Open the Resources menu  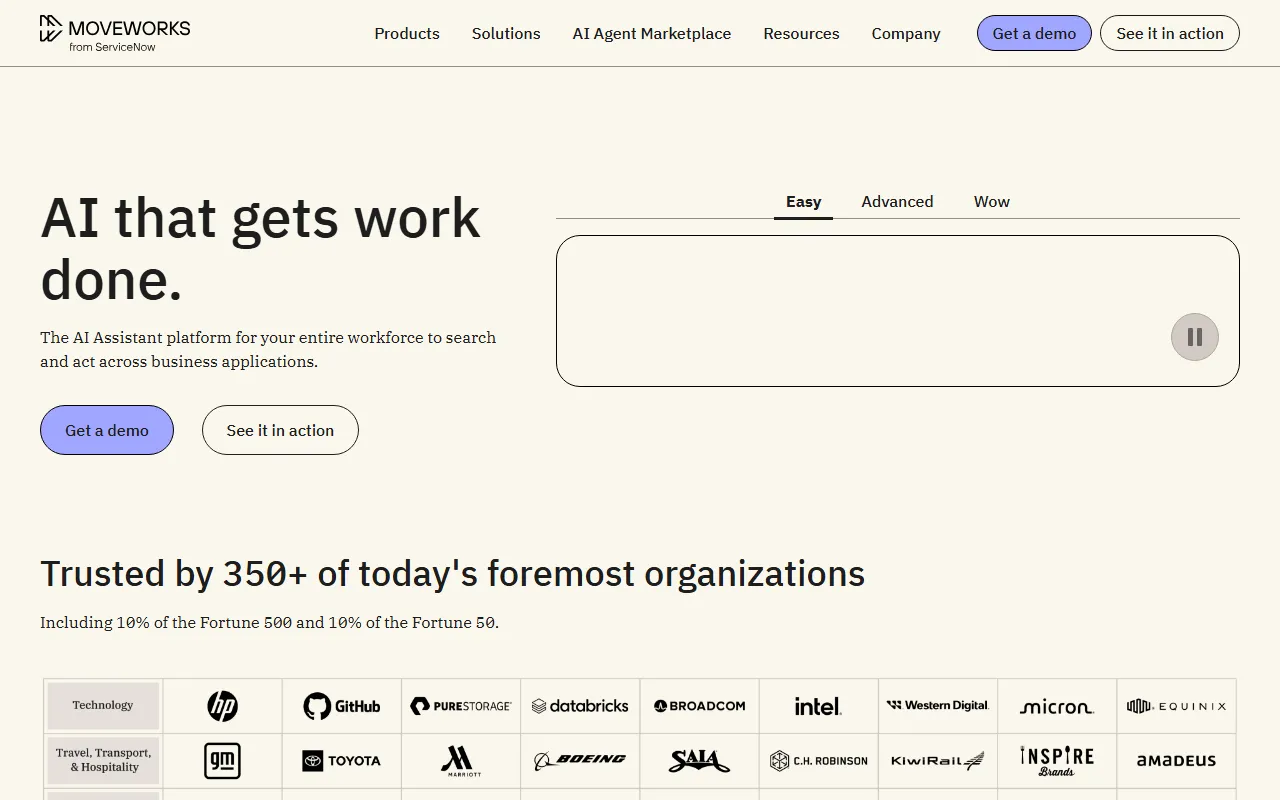coord(801,33)
